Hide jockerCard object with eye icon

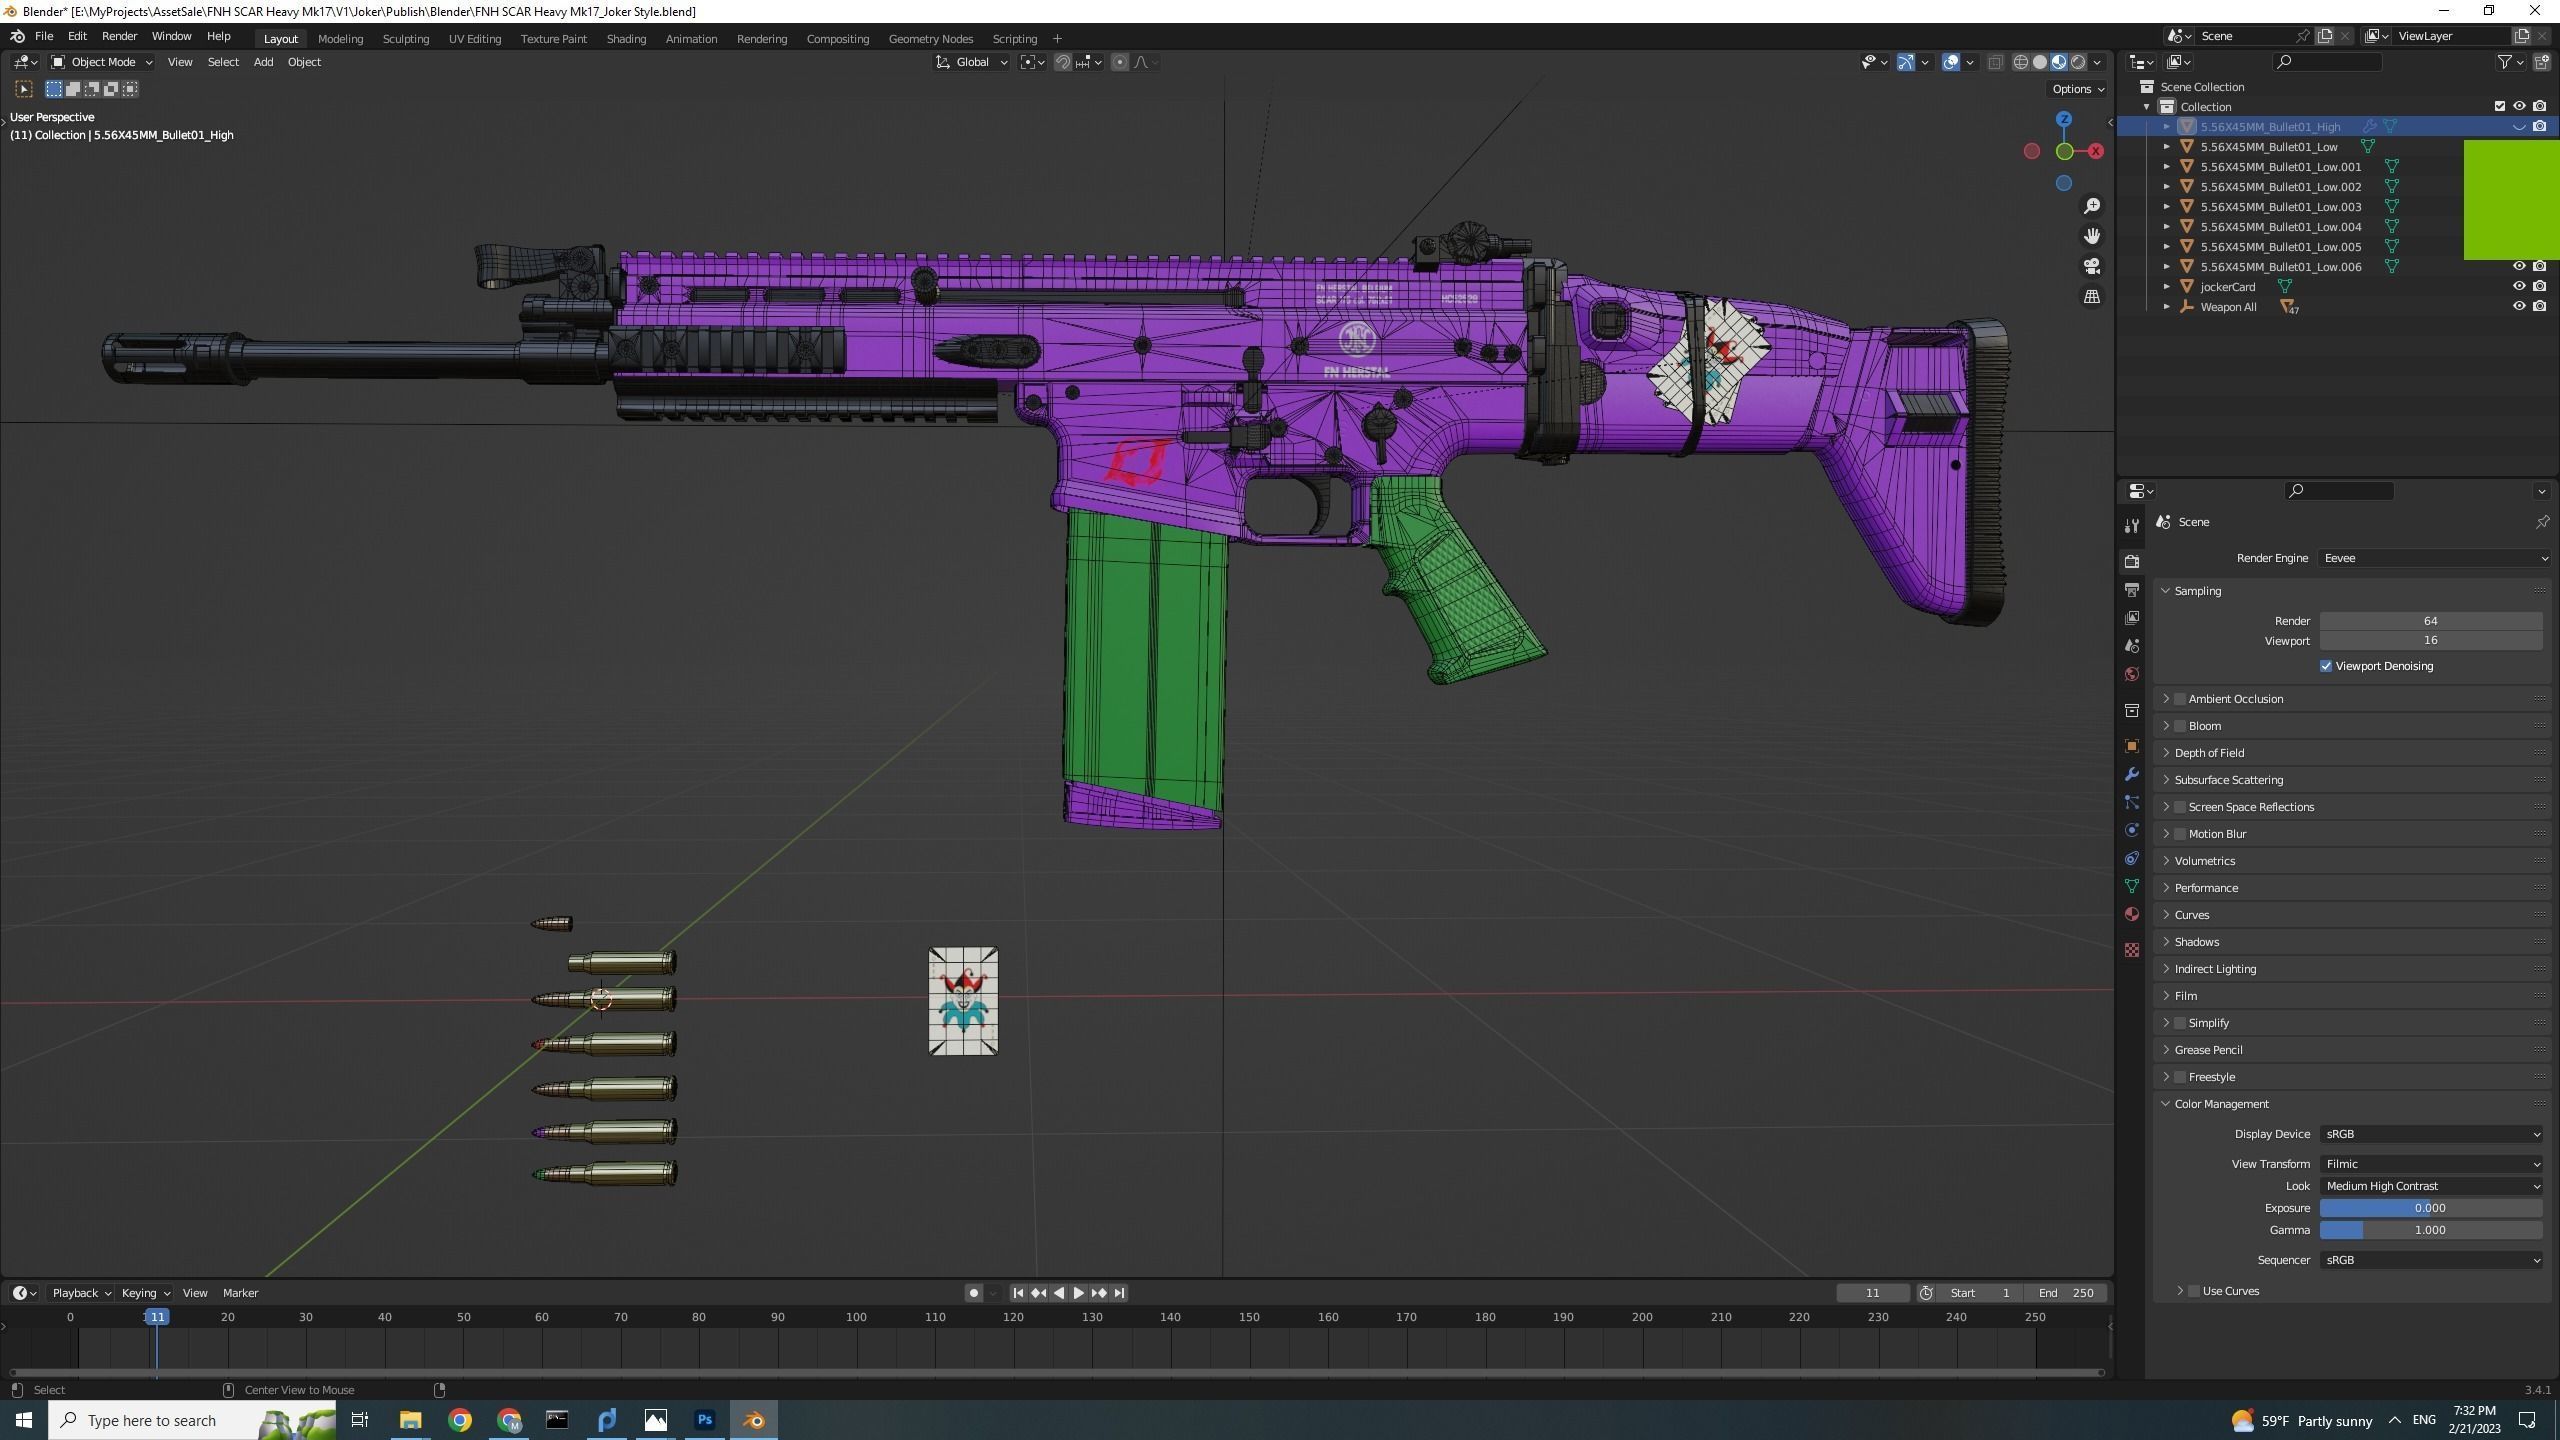pos(2519,286)
